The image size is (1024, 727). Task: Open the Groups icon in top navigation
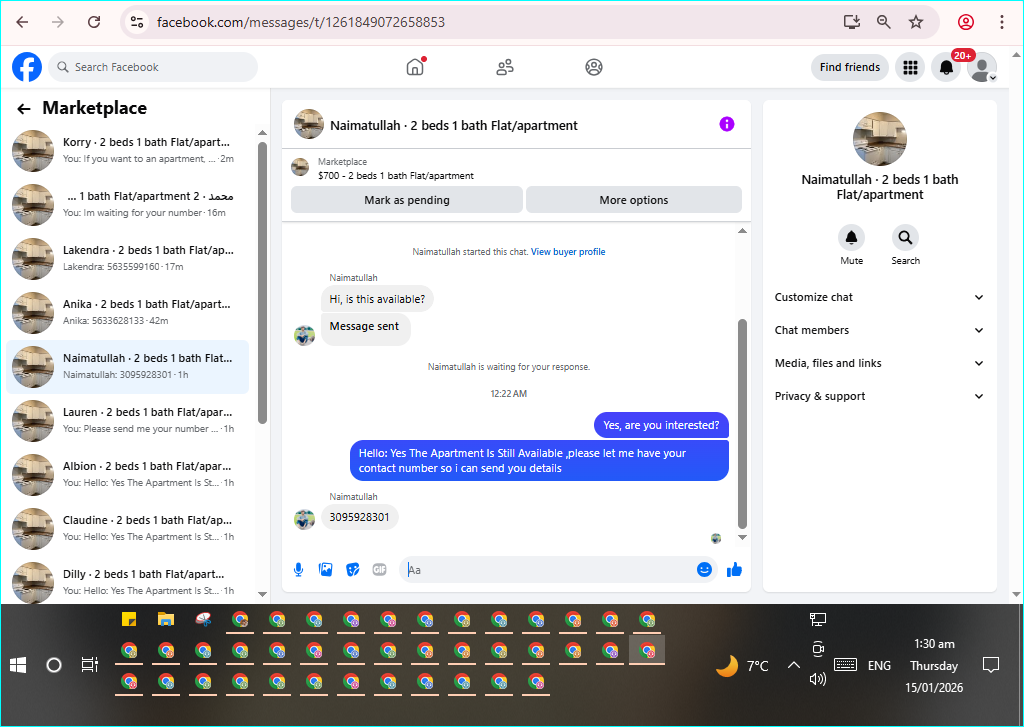(x=594, y=67)
